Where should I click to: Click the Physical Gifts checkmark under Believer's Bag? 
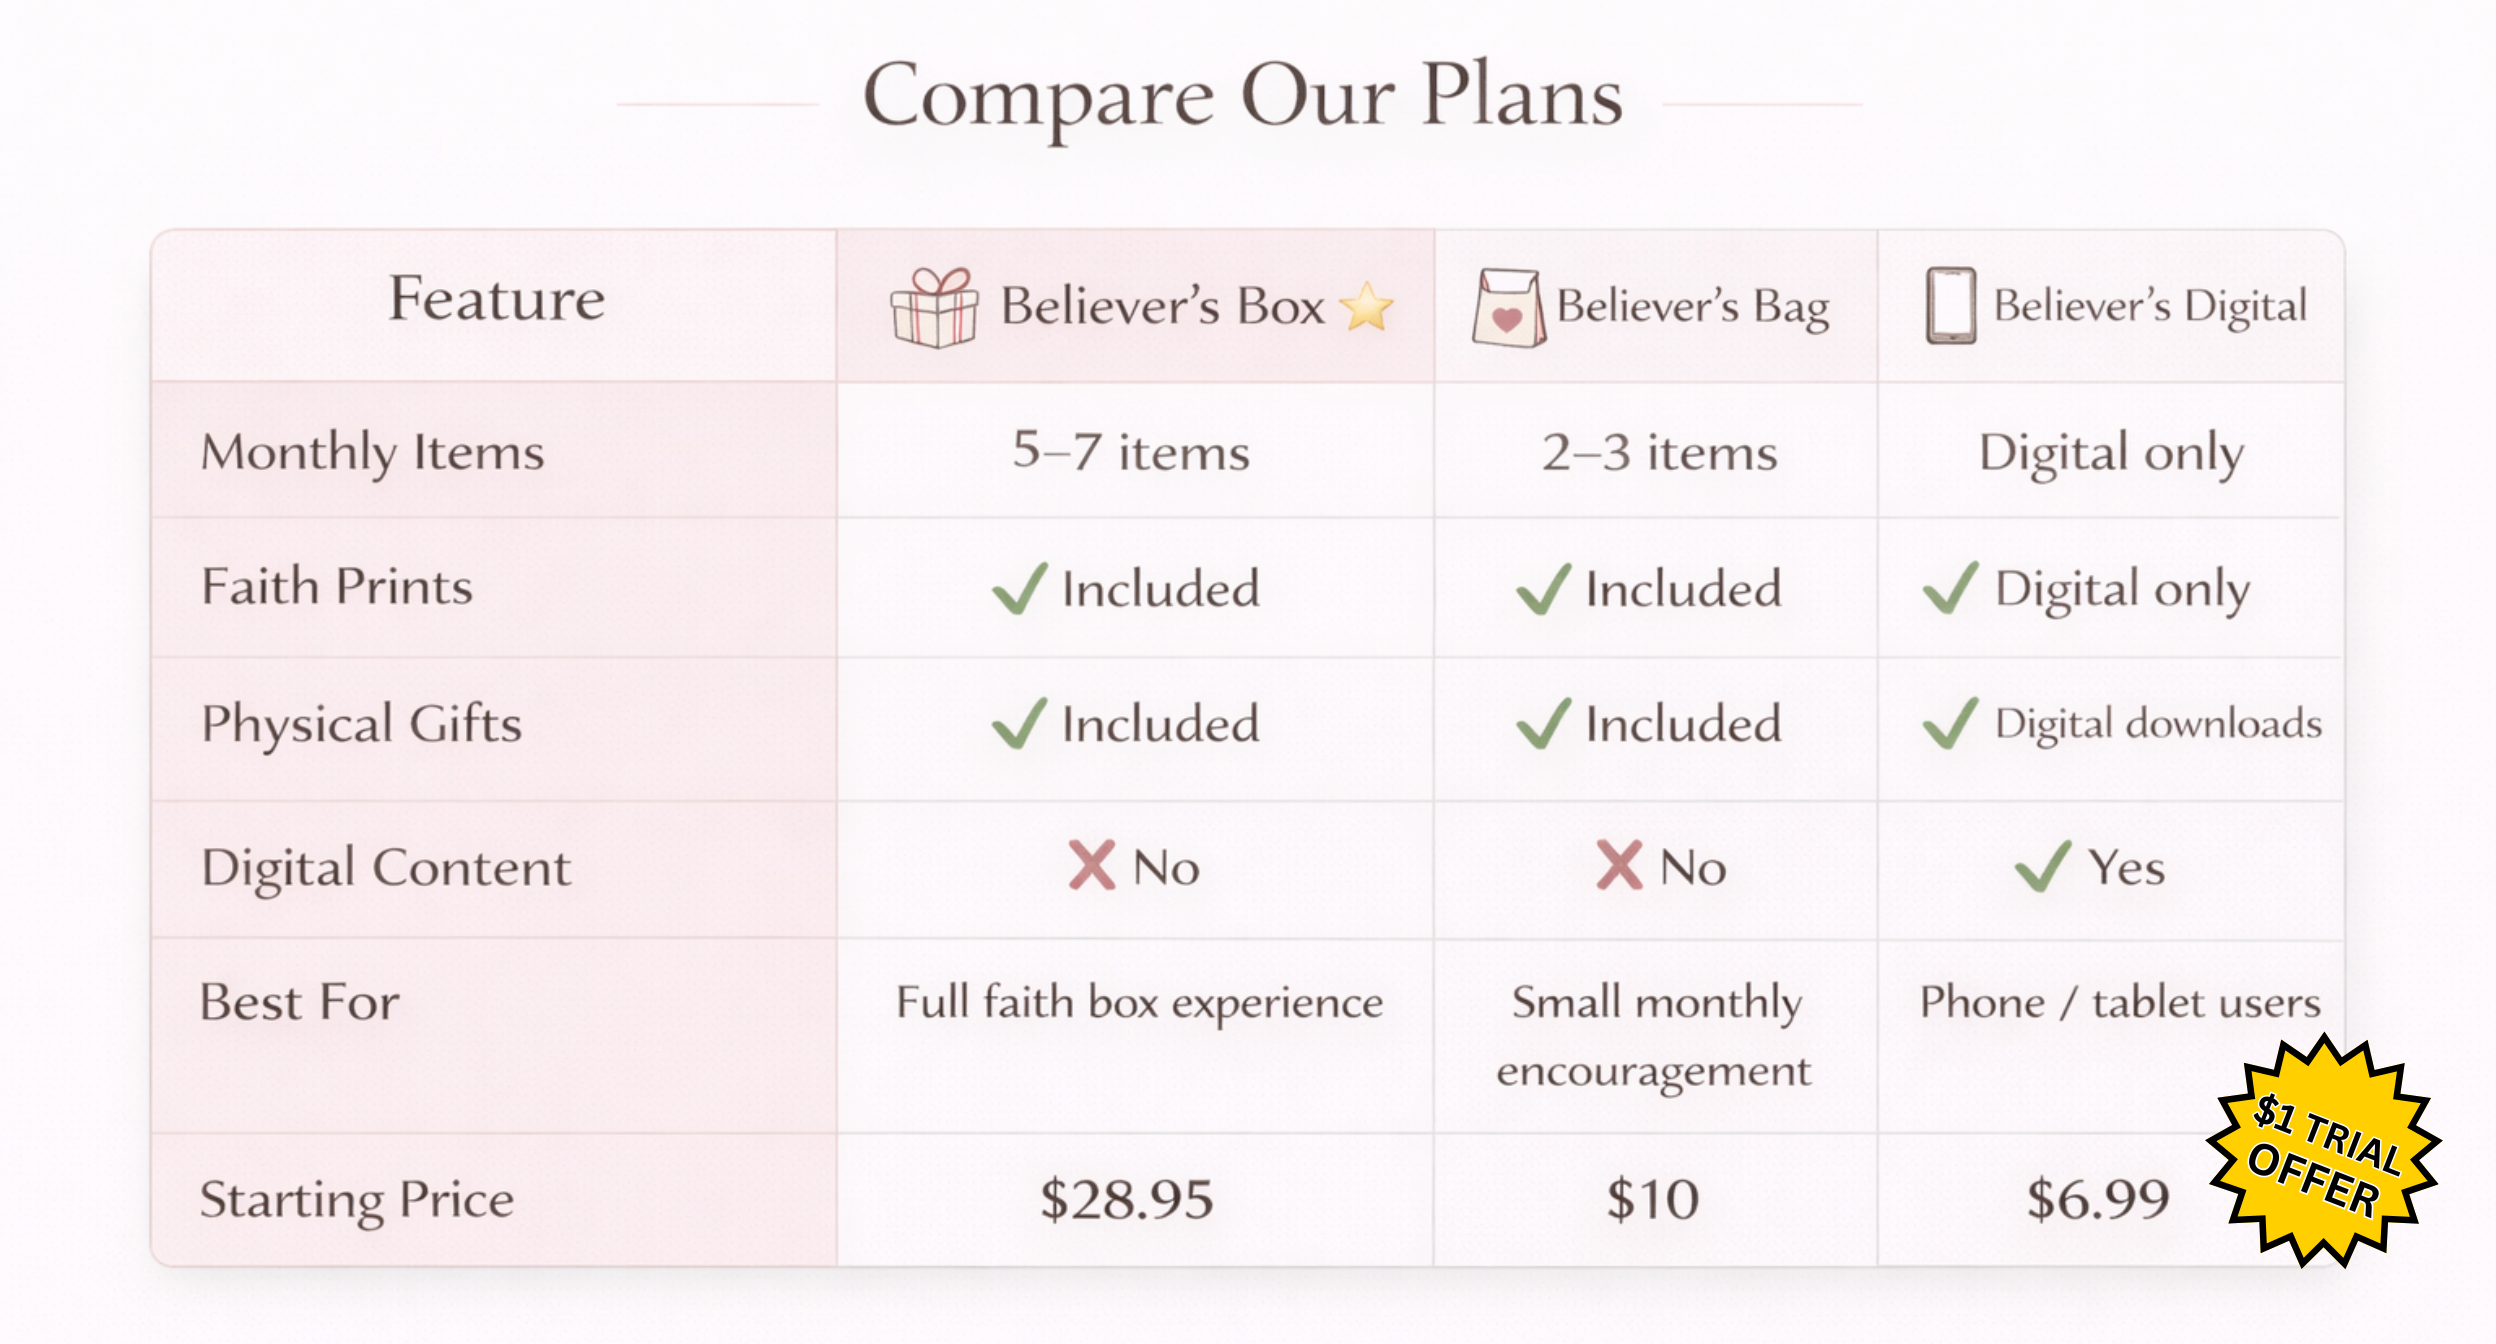[x=1543, y=724]
